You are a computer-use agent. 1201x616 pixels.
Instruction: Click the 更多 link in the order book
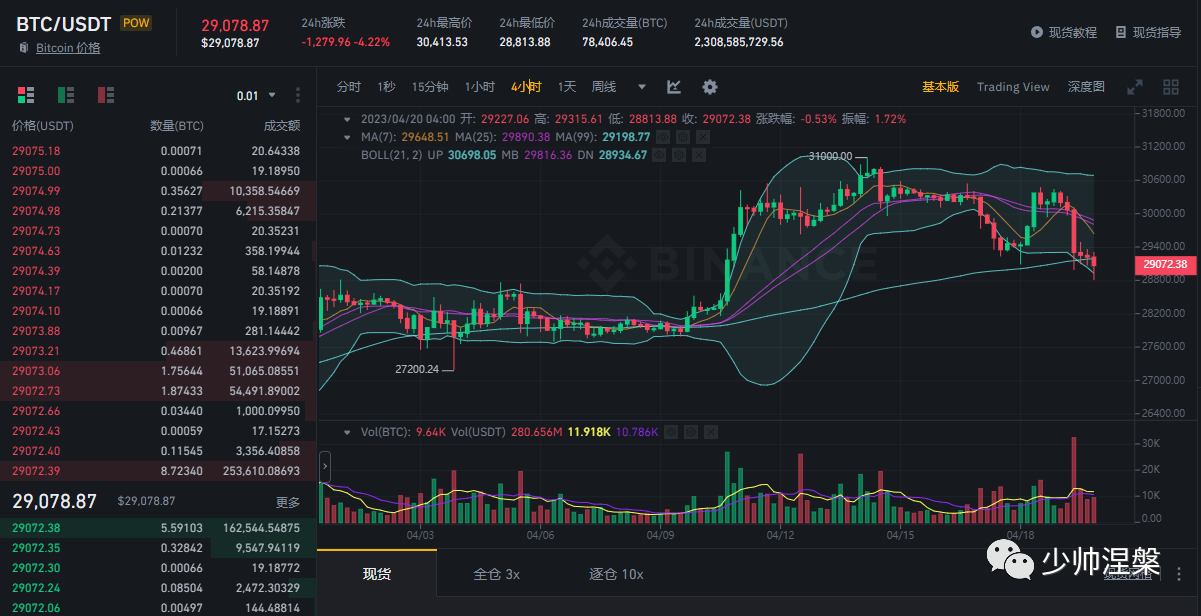click(288, 503)
